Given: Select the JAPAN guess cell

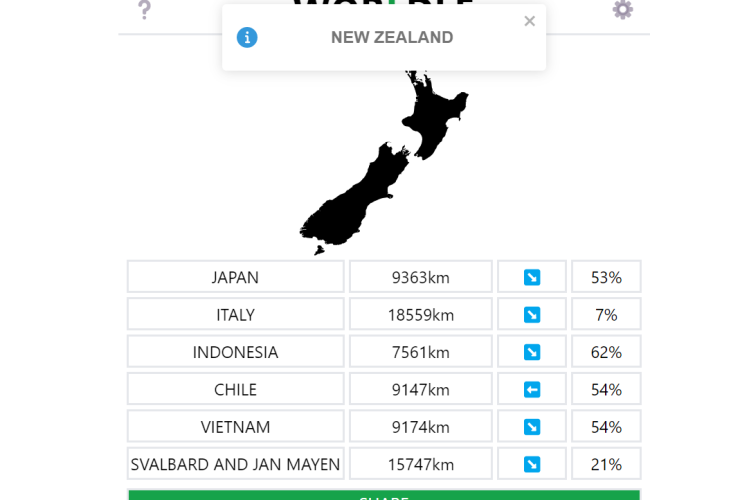Looking at the screenshot, I should [235, 277].
